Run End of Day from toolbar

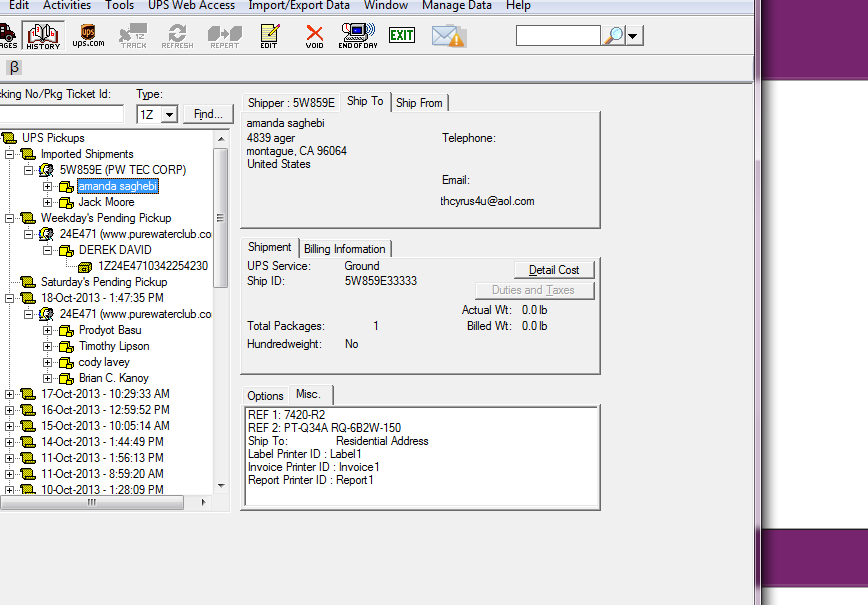point(358,36)
